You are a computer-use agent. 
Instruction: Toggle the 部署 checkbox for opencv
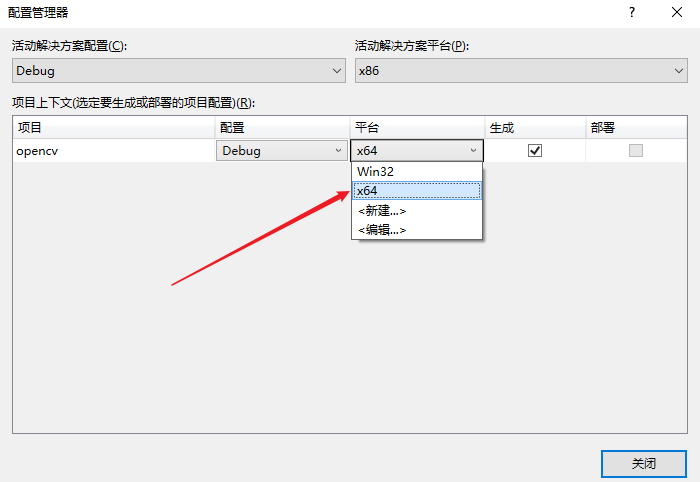(636, 151)
